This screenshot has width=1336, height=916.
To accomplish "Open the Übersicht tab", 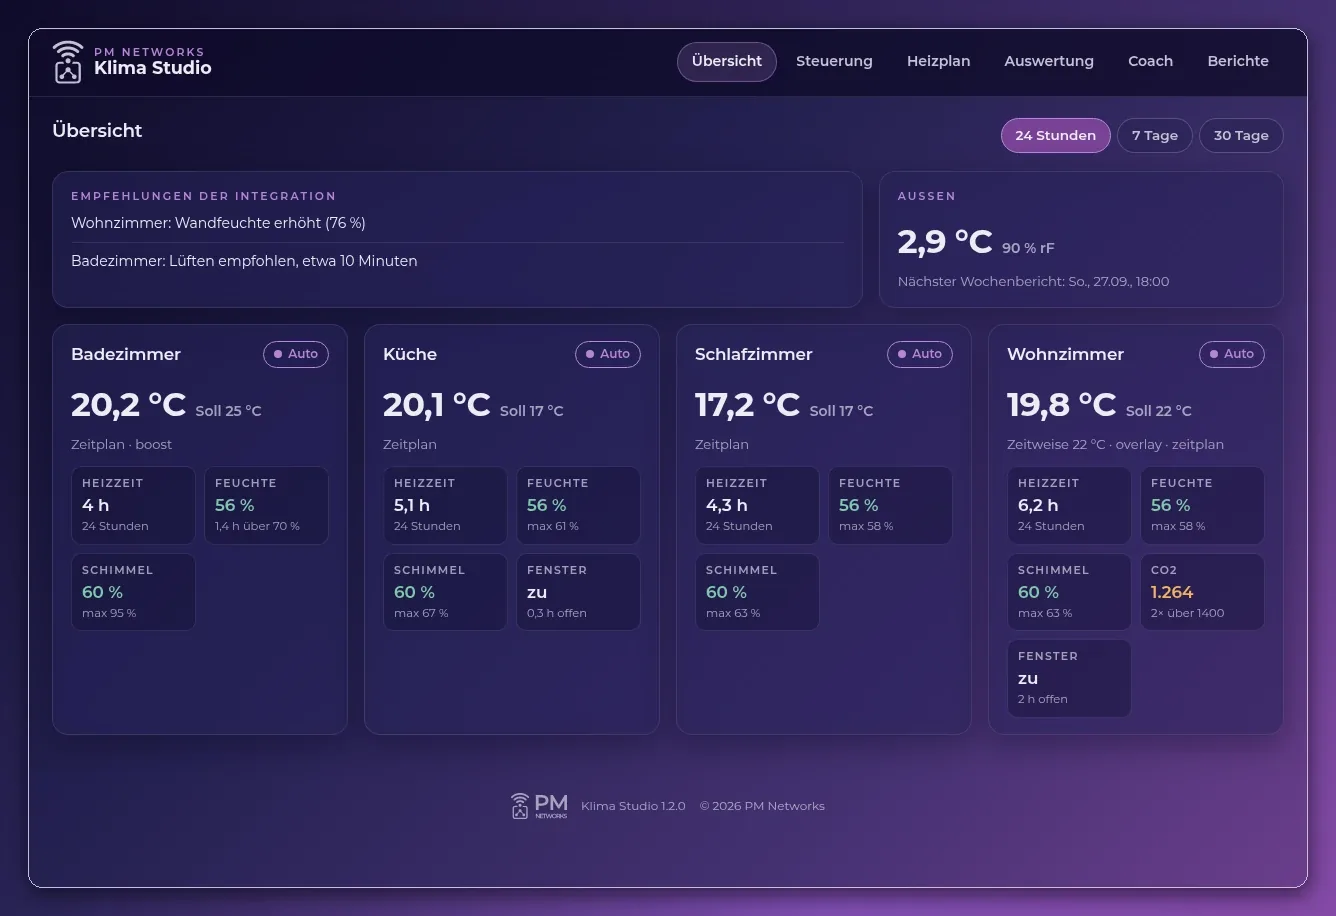I will [727, 62].
